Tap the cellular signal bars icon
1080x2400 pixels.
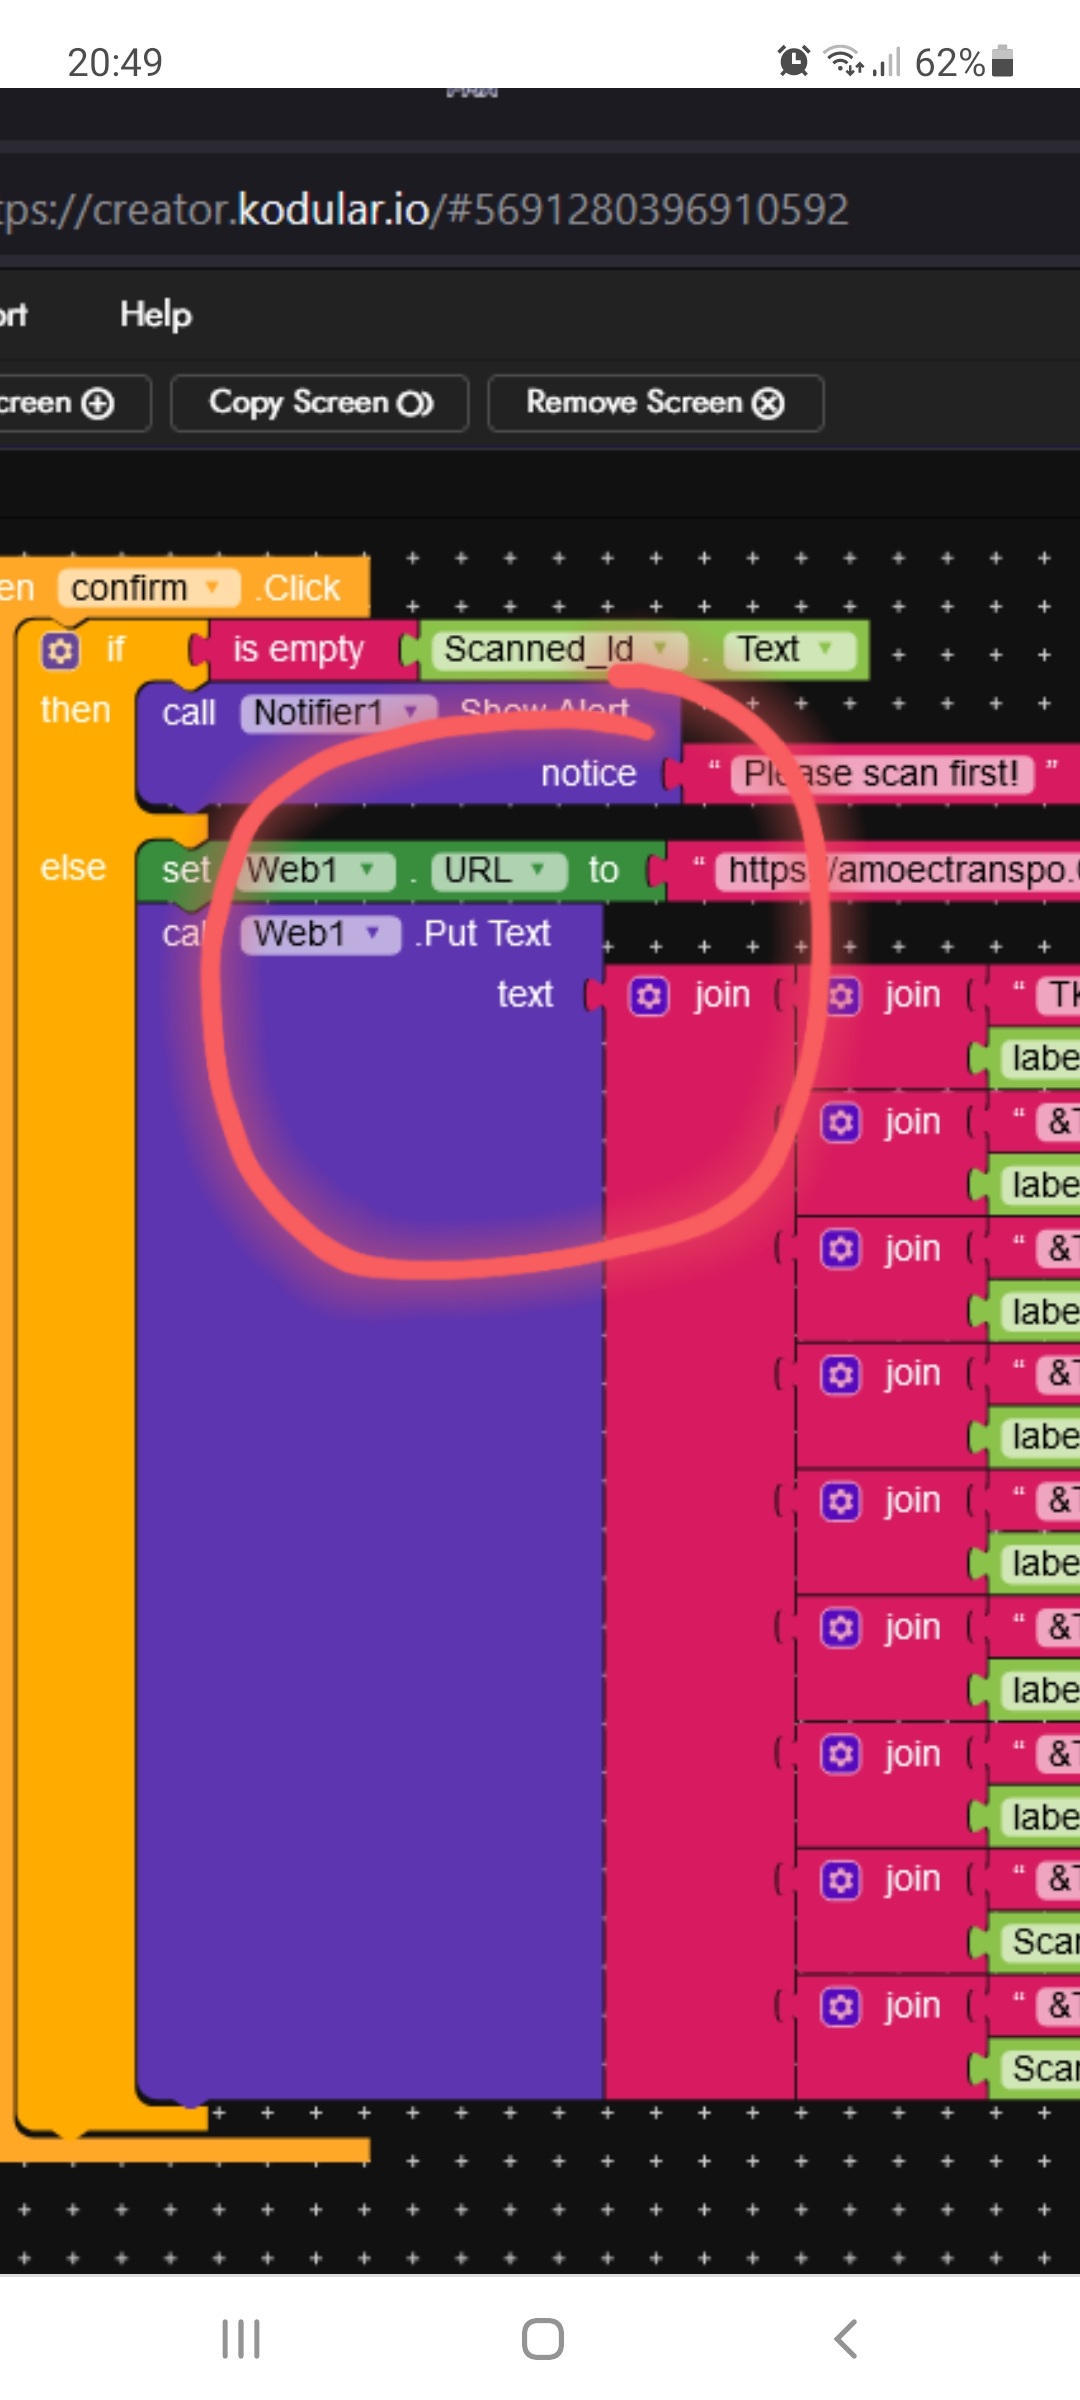pos(886,62)
